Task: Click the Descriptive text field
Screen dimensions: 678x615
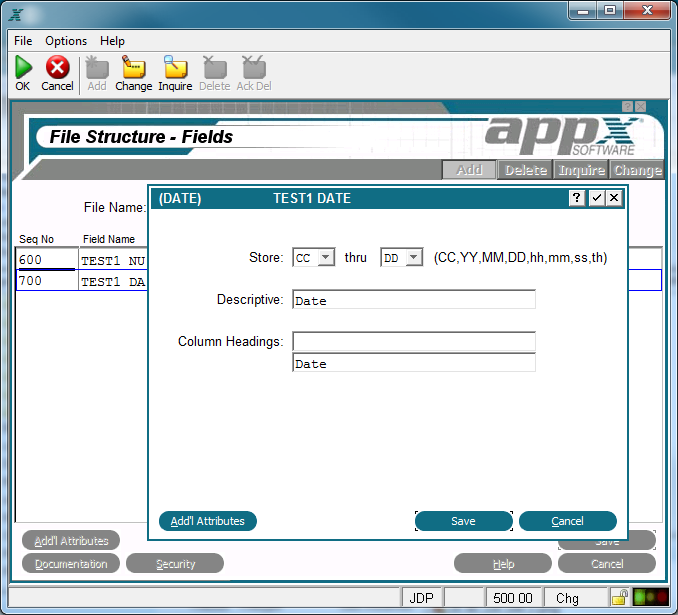Action: [414, 299]
